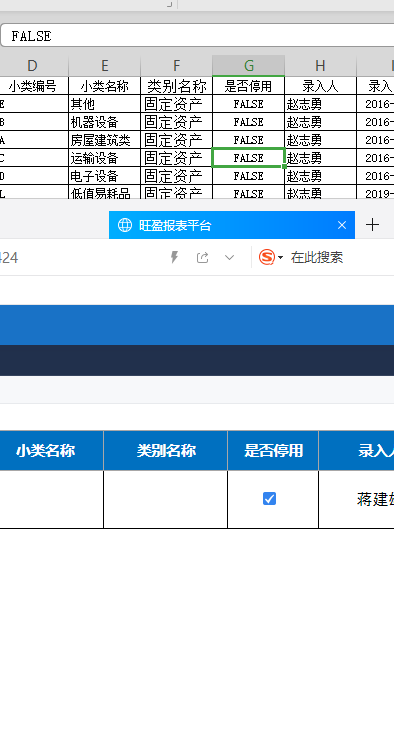Screen dimensions: 394x744
Task: Open the search engine selector arrow
Action: coord(280,258)
